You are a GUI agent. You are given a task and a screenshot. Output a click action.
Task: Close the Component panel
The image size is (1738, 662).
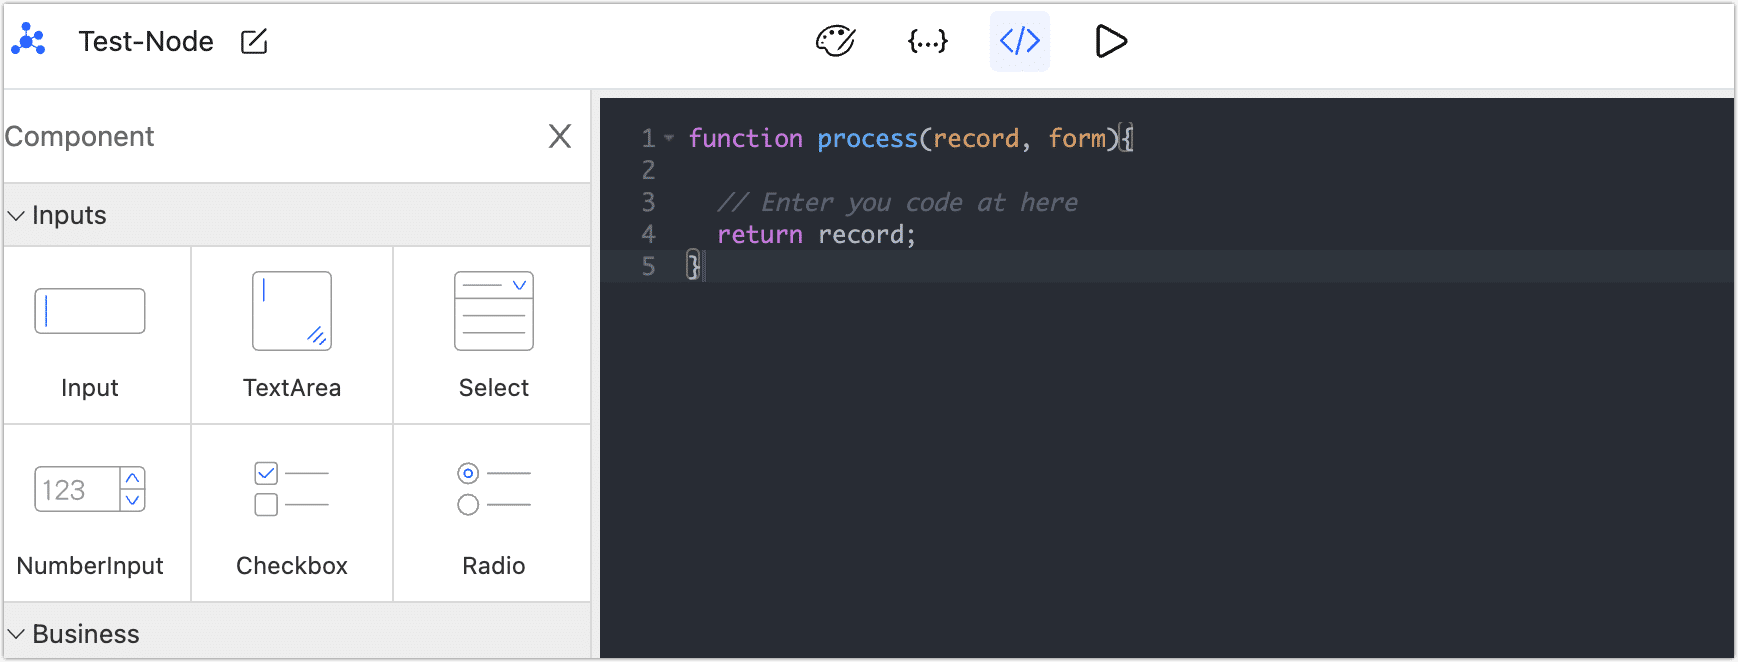pos(560,136)
